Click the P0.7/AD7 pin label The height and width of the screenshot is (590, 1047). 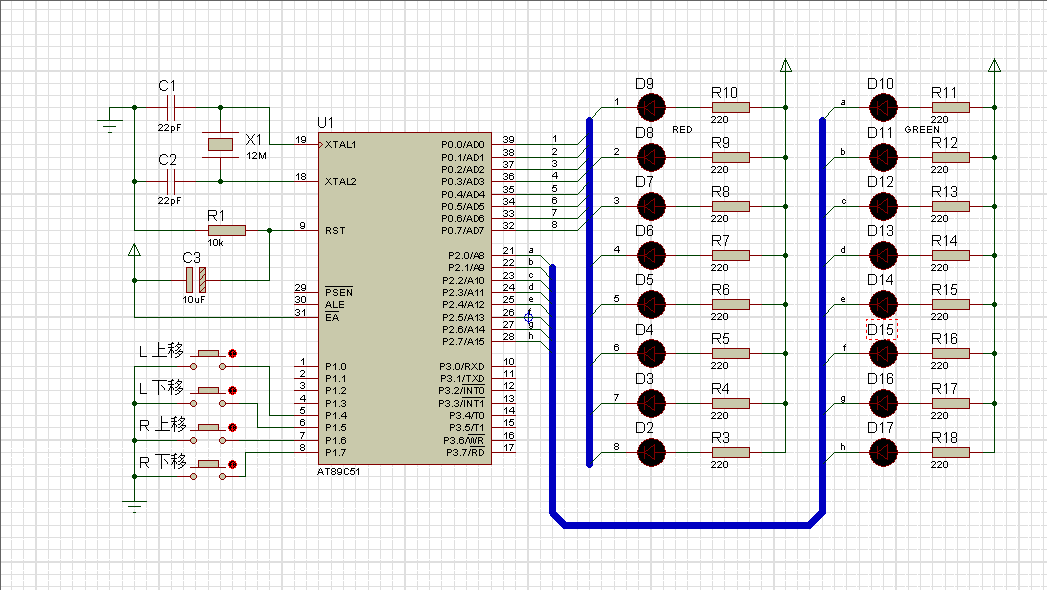pyautogui.click(x=463, y=231)
